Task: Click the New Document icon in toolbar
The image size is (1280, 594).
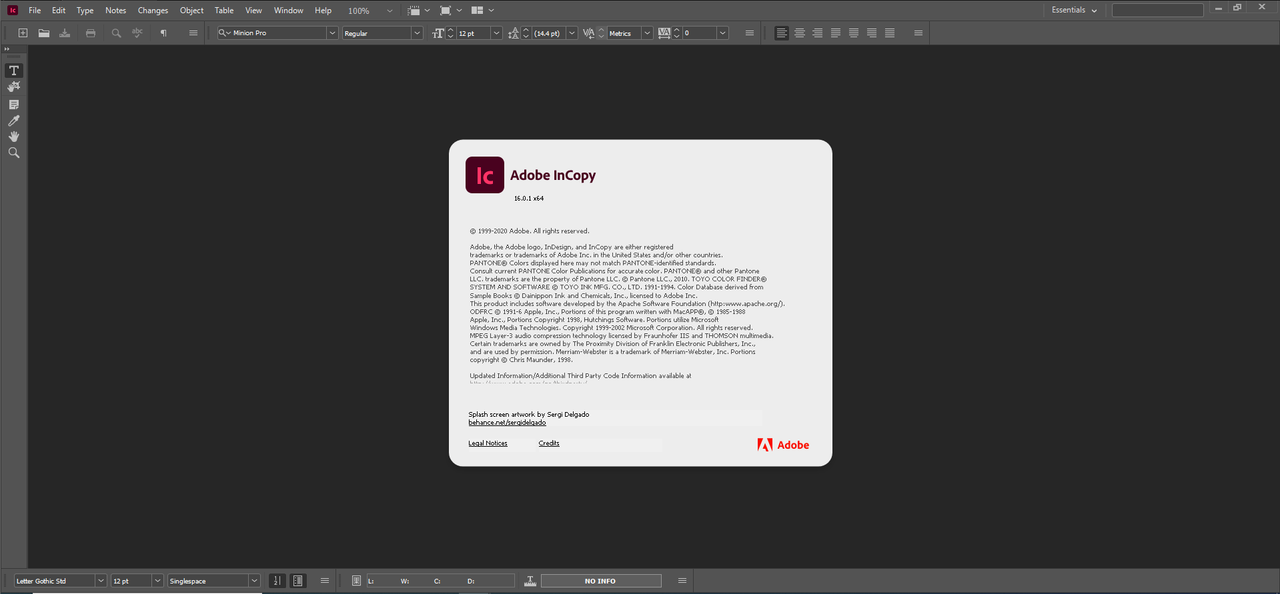Action: (23, 33)
